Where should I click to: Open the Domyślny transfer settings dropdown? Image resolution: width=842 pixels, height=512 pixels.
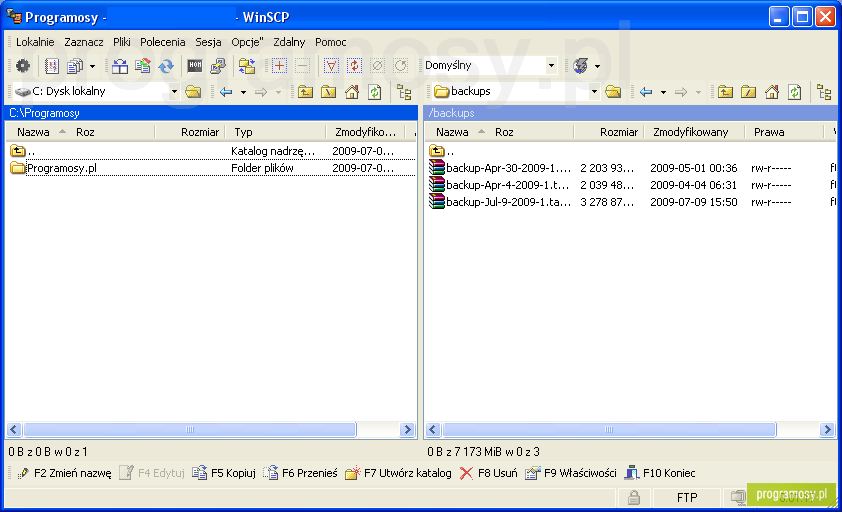click(x=551, y=66)
